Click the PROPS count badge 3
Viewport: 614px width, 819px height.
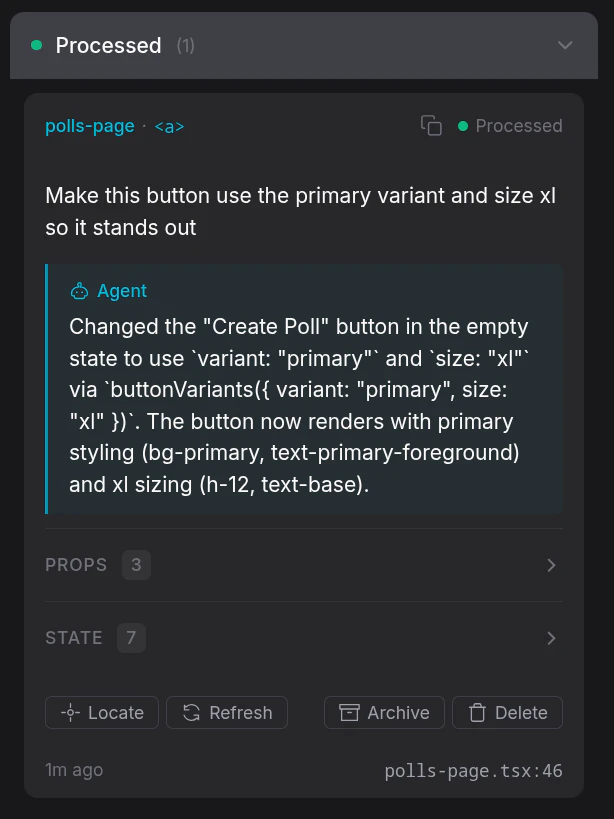coord(136,565)
